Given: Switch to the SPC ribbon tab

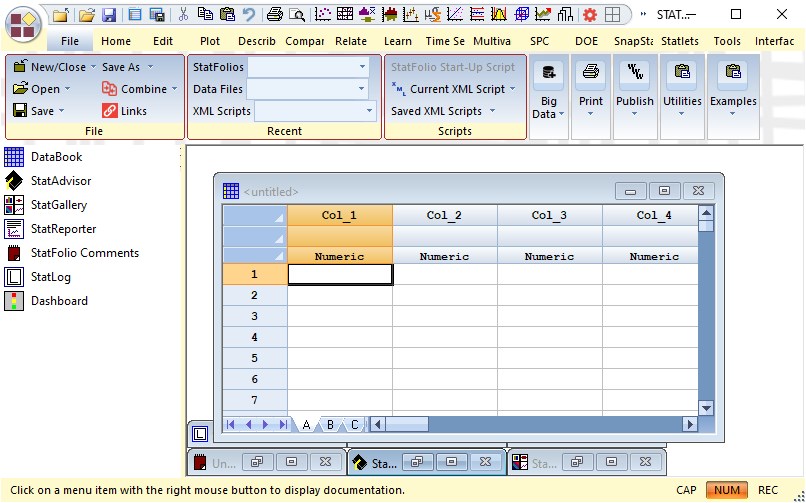Looking at the screenshot, I should click(539, 41).
